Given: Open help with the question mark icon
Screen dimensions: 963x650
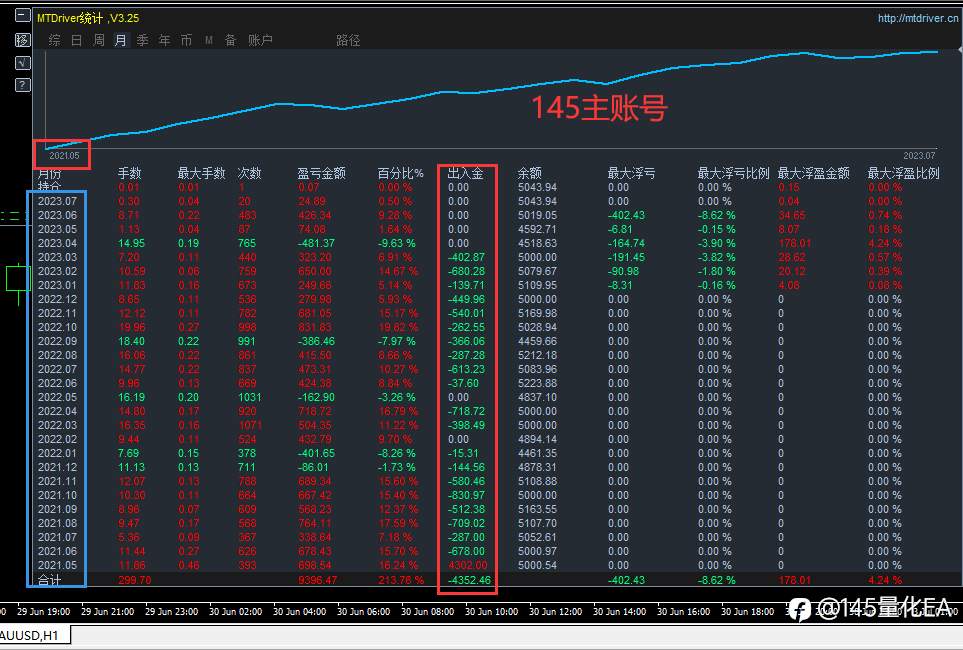Looking at the screenshot, I should (x=22, y=85).
